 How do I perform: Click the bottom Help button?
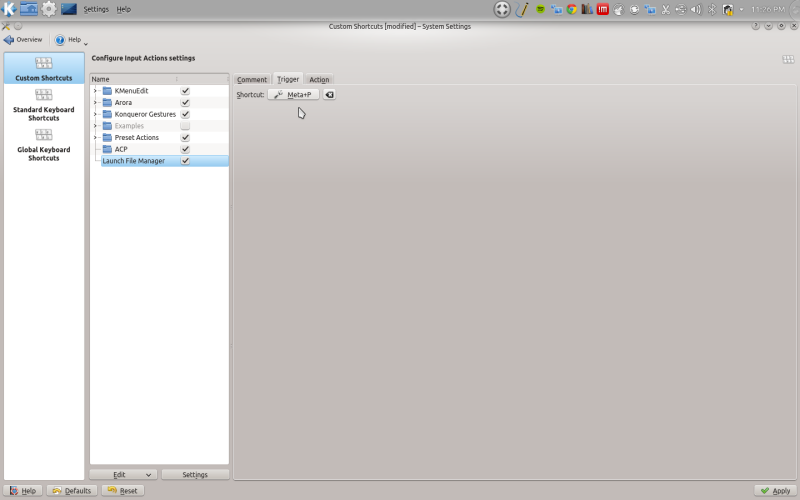pos(23,491)
